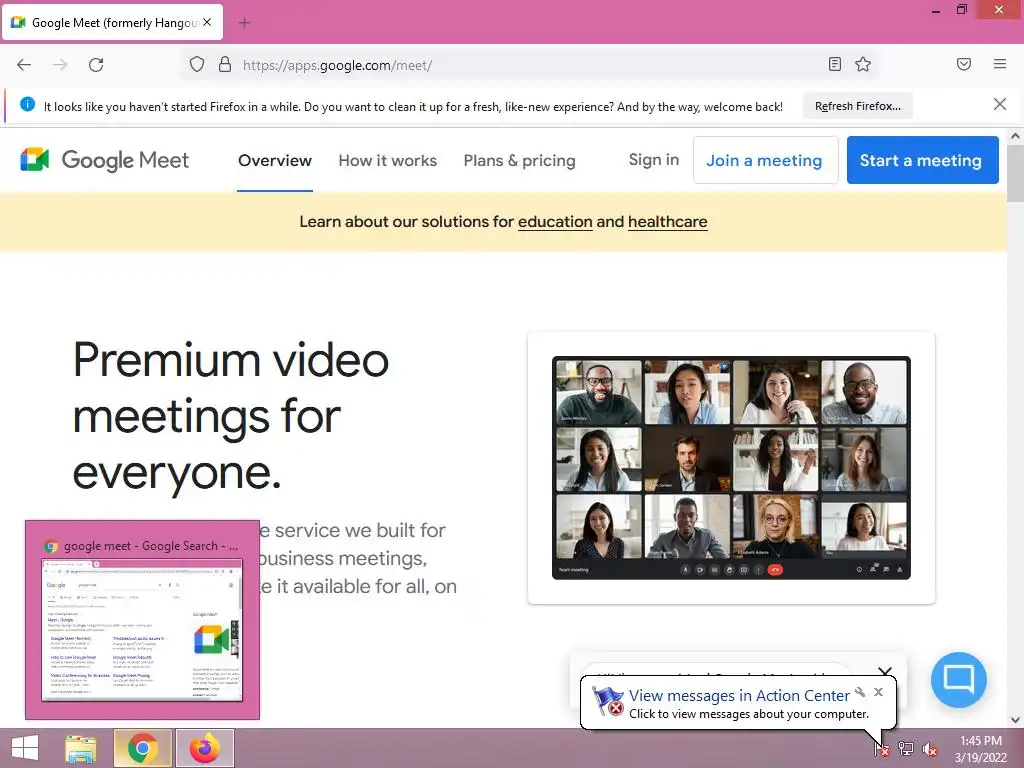Close the Action Center balloon notification
The width and height of the screenshot is (1024, 768).
878,692
